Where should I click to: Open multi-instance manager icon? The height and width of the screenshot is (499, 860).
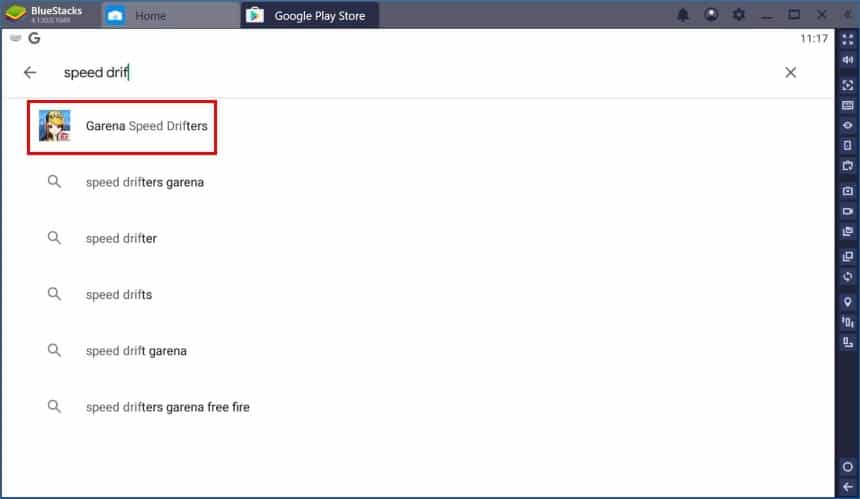[848, 256]
